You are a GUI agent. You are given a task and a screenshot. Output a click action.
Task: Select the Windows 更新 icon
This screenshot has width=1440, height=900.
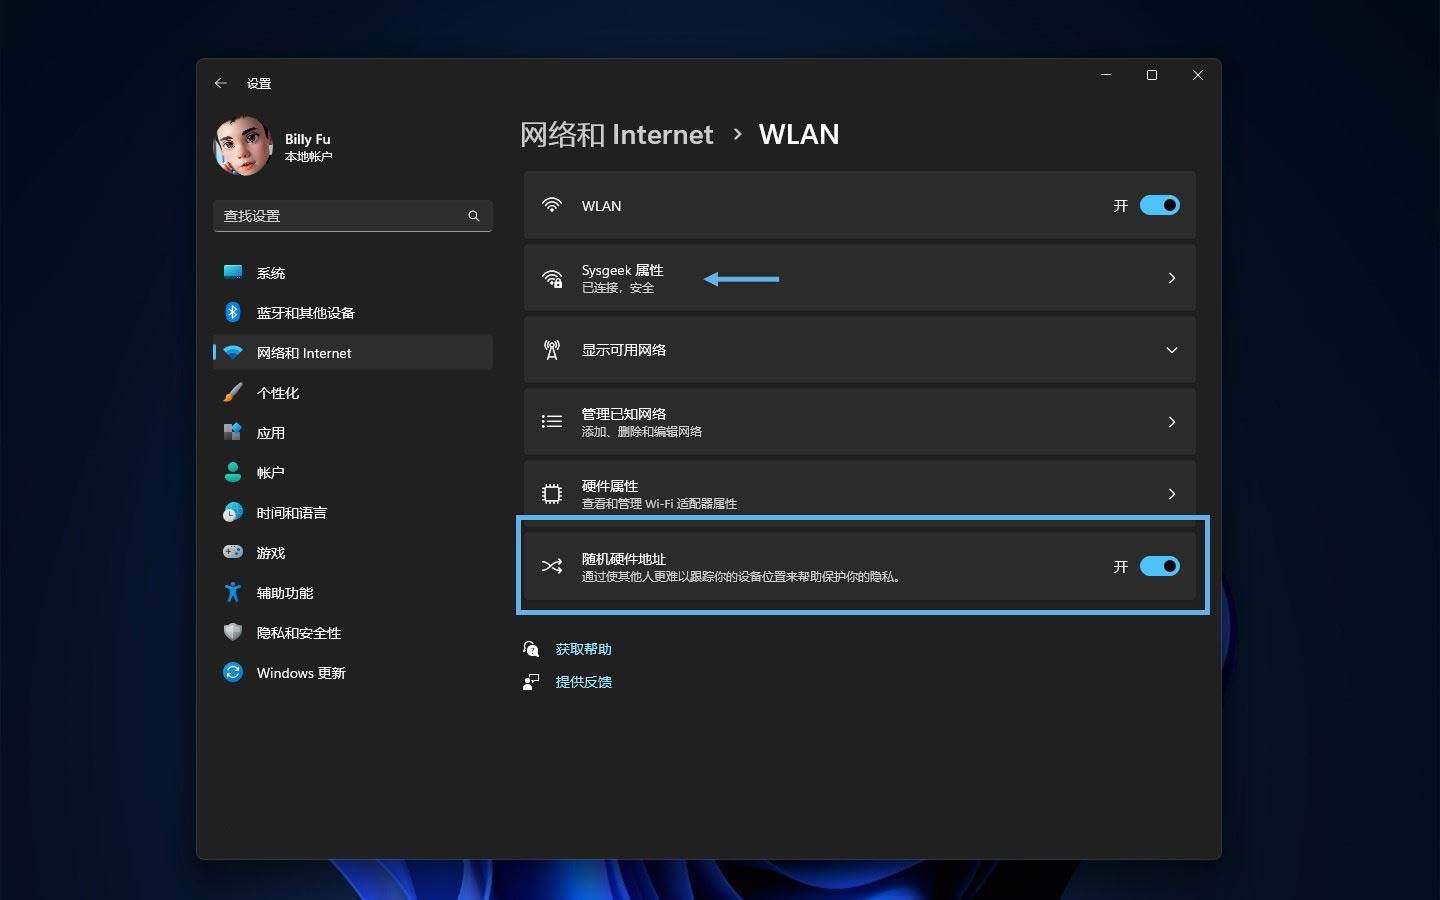(x=232, y=672)
